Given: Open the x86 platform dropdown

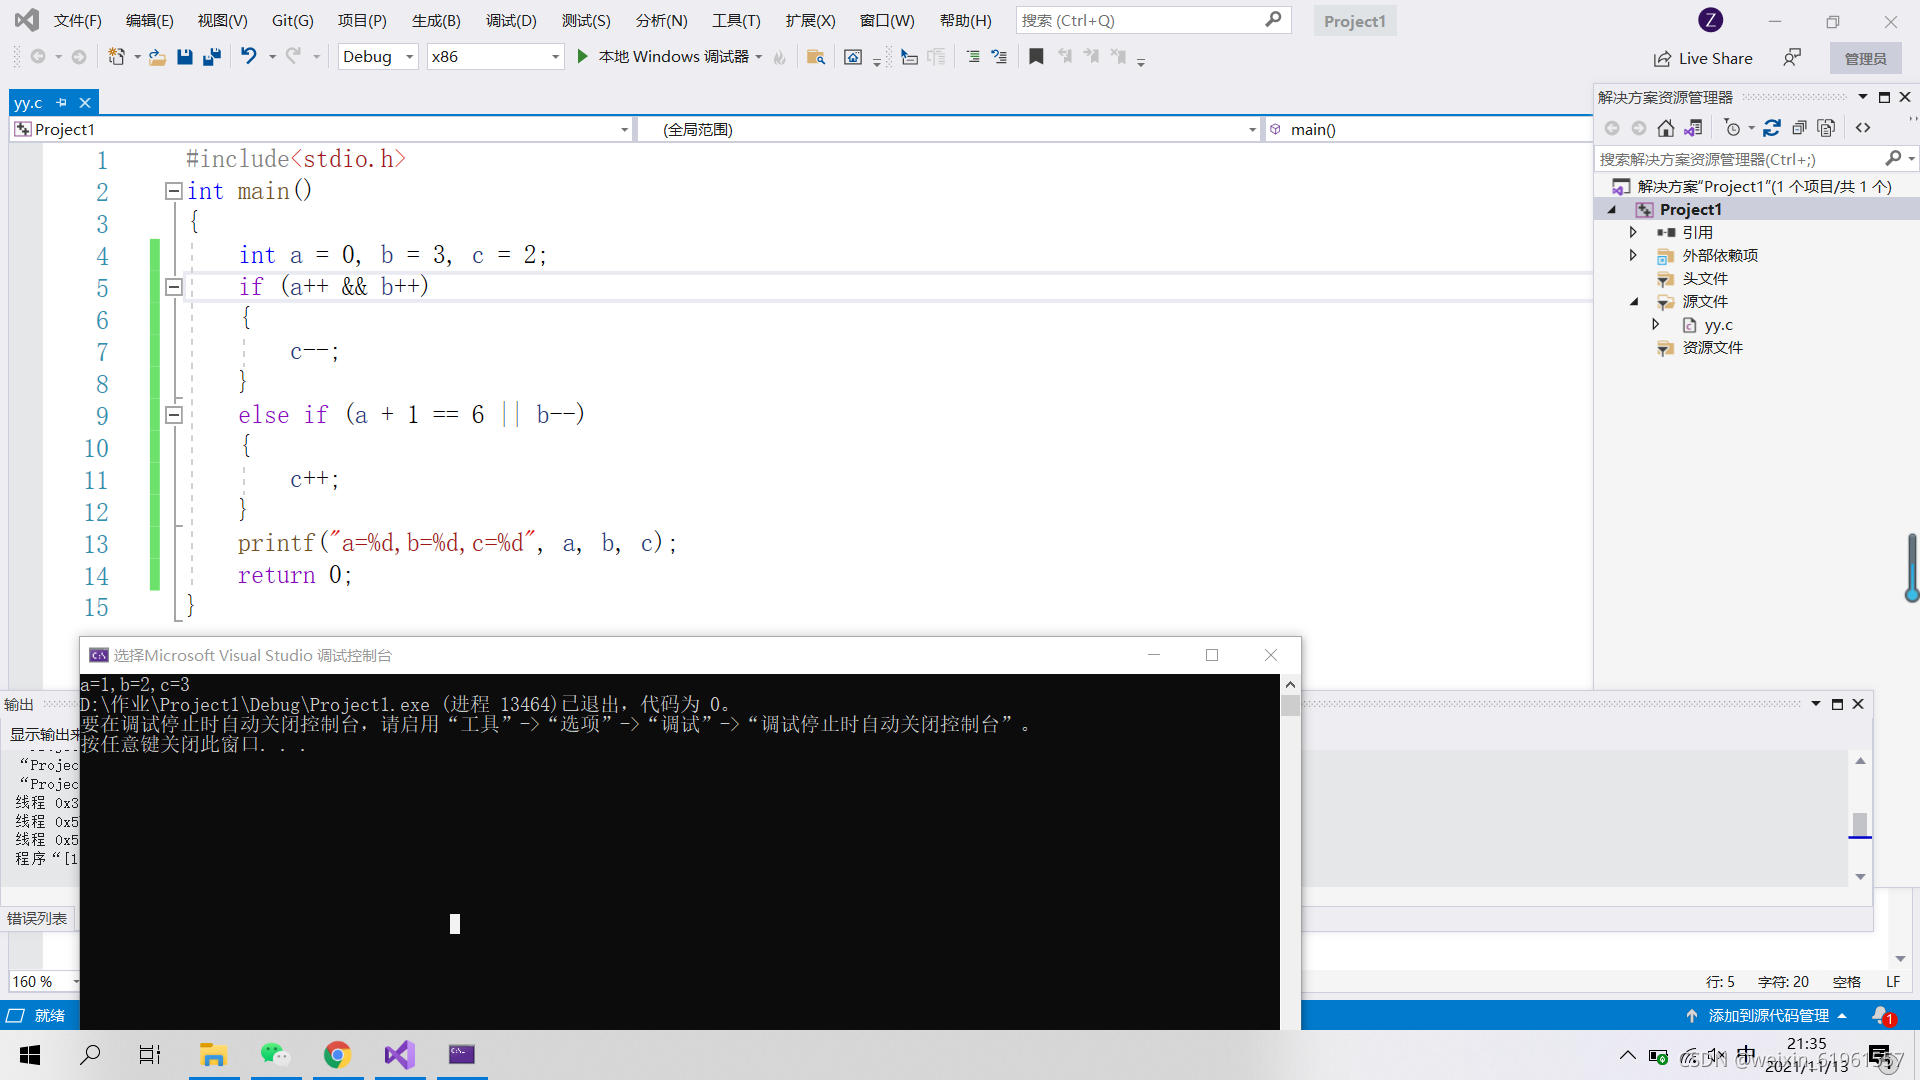Looking at the screenshot, I should click(555, 57).
